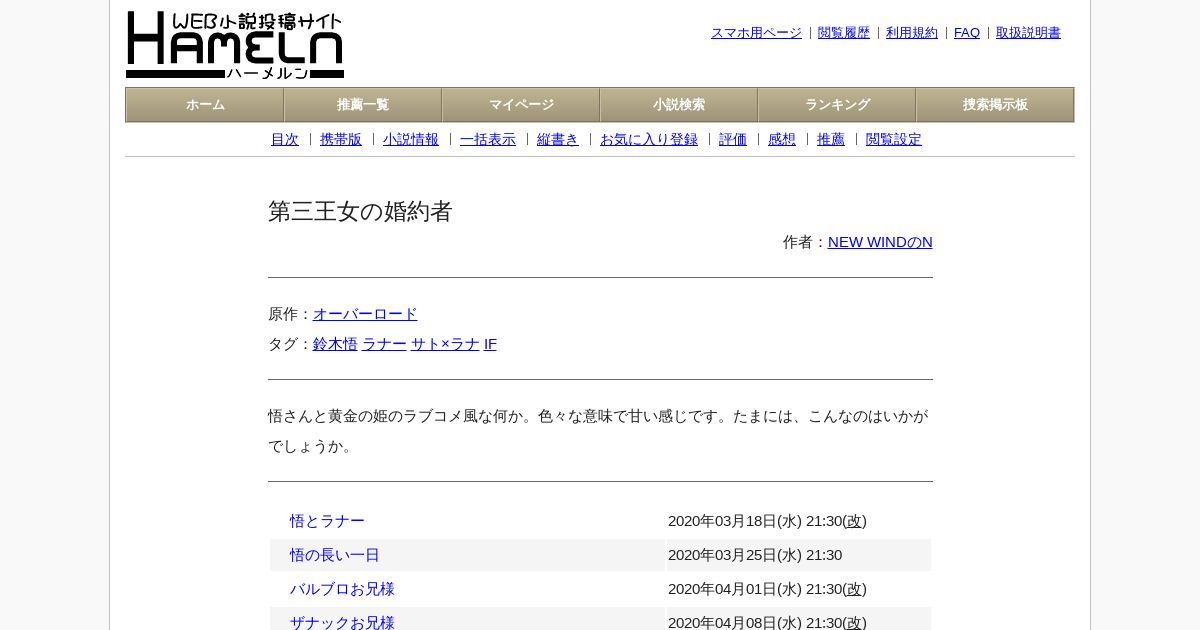Open the 閲覧設定 link
Image resolution: width=1200 pixels, height=630 pixels.
[894, 140]
